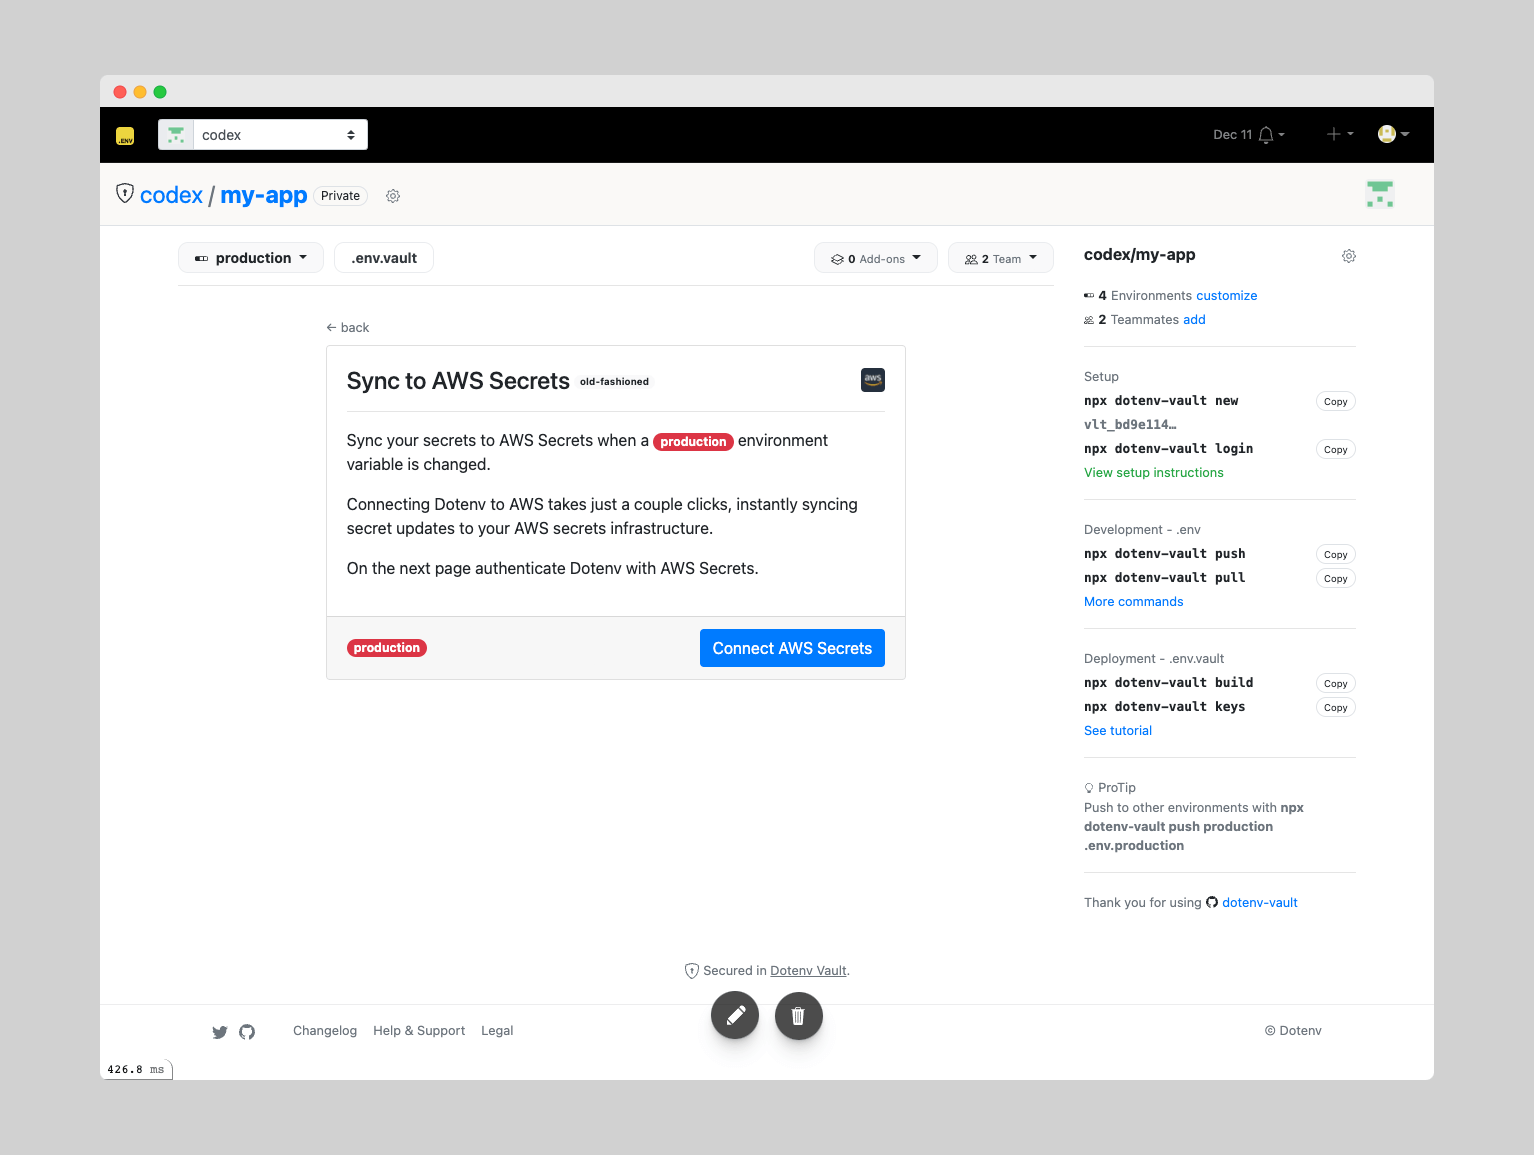Open Help & Support footer link

coord(419,1030)
